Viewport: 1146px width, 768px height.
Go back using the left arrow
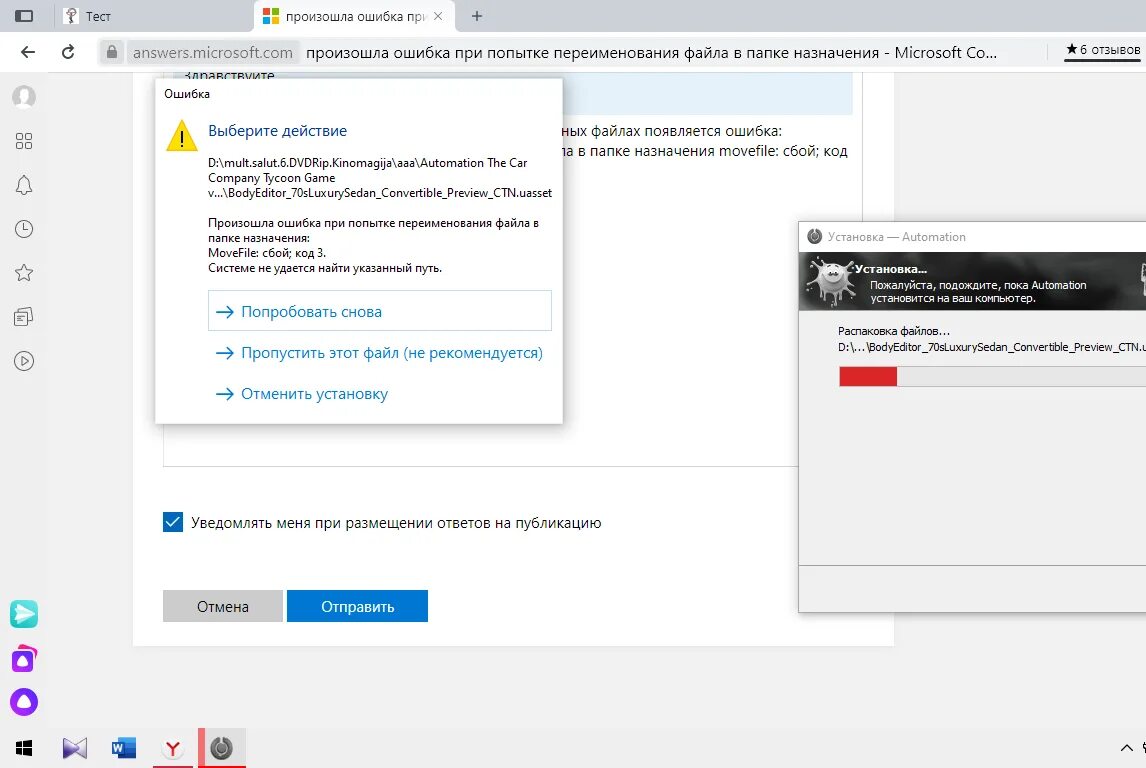28,53
